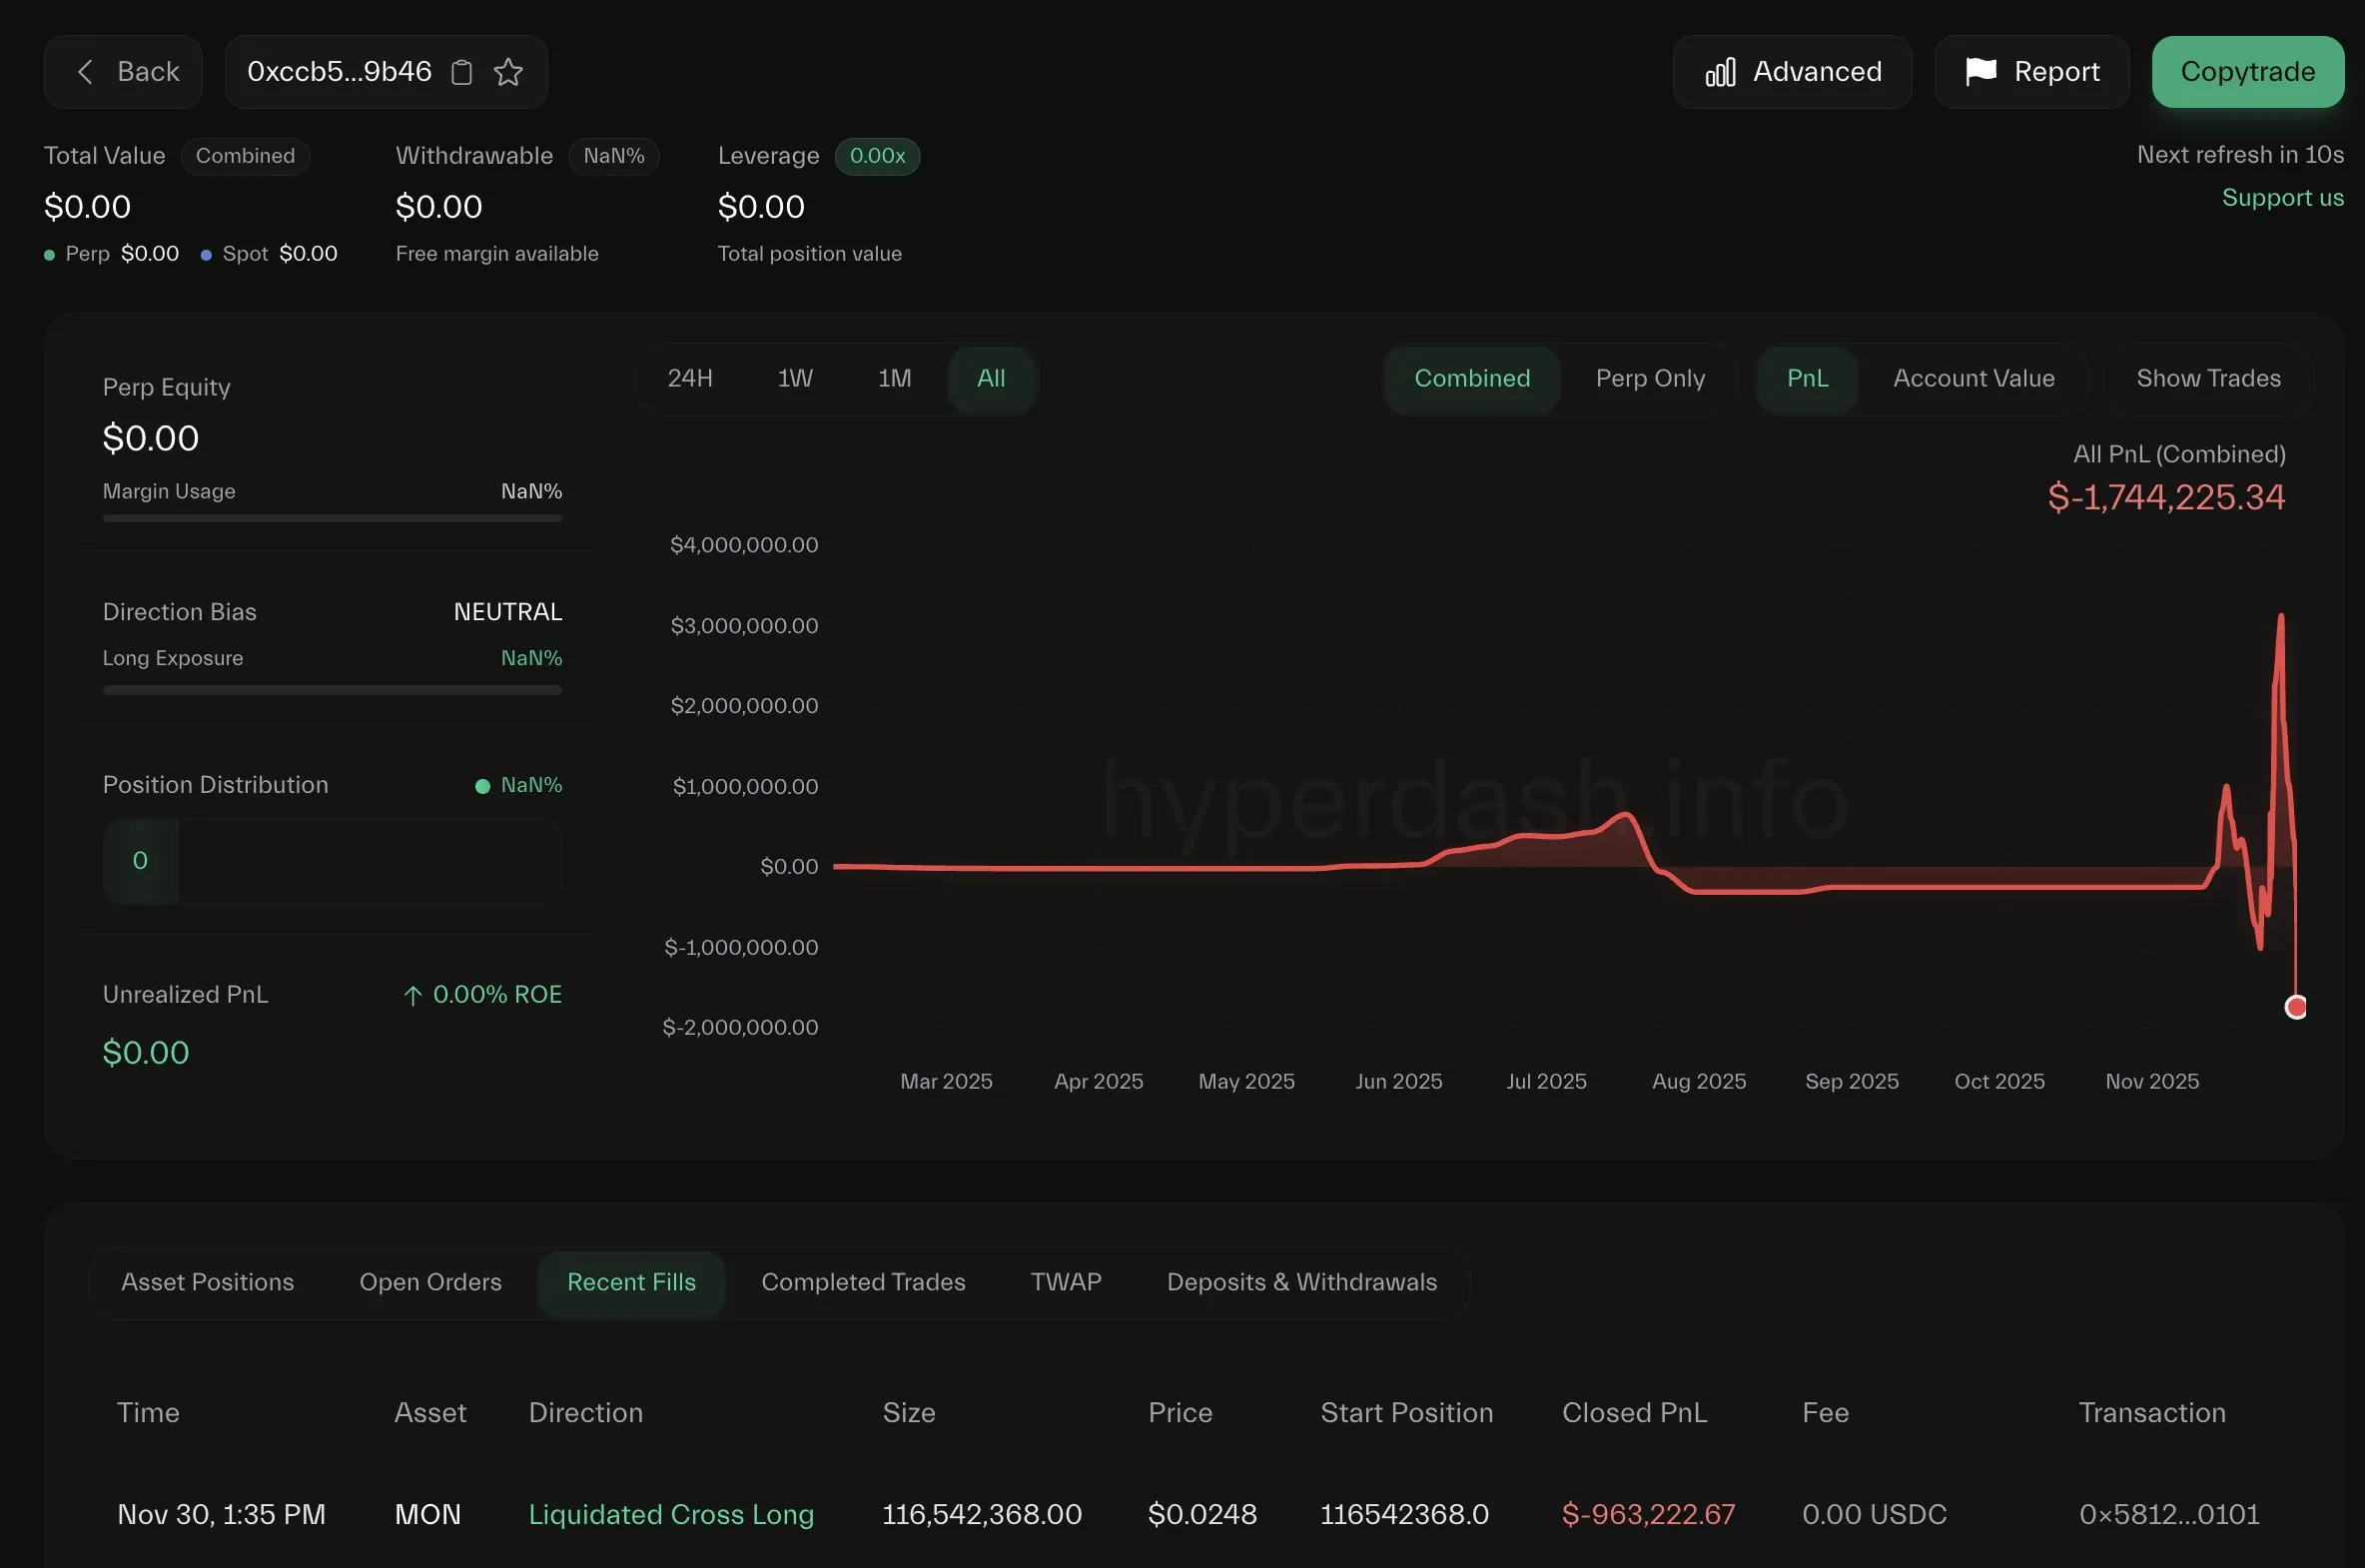The image size is (2365, 1568).
Task: Open the Support us link
Action: pyautogui.click(x=2282, y=198)
